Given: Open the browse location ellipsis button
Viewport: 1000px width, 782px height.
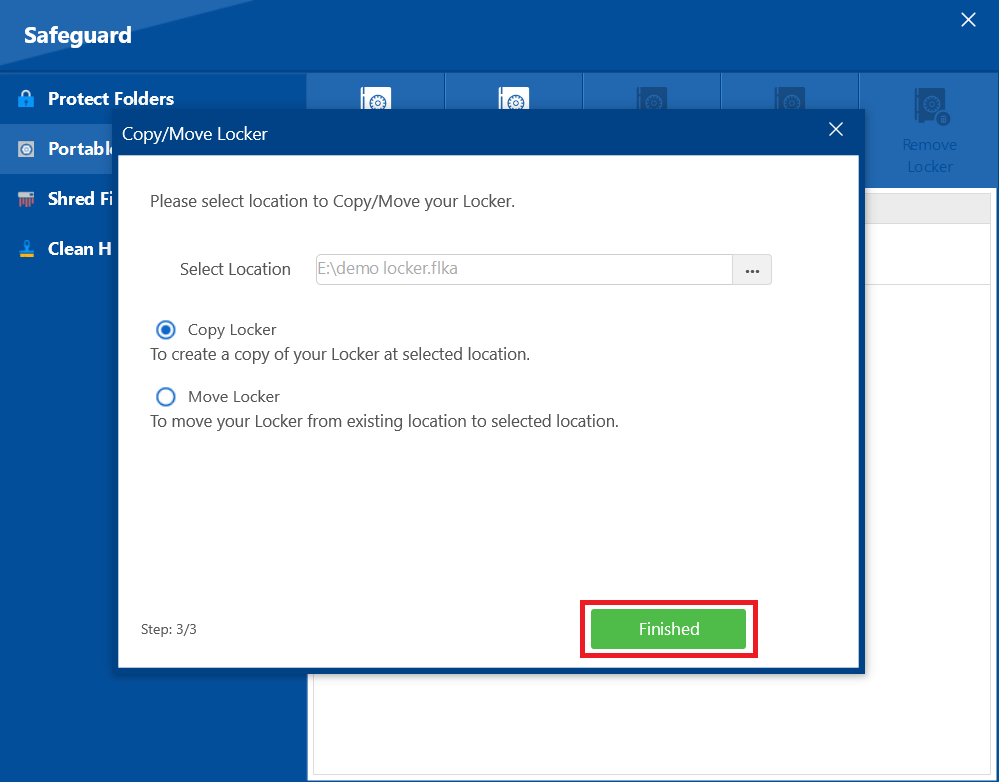Looking at the screenshot, I should tap(752, 270).
